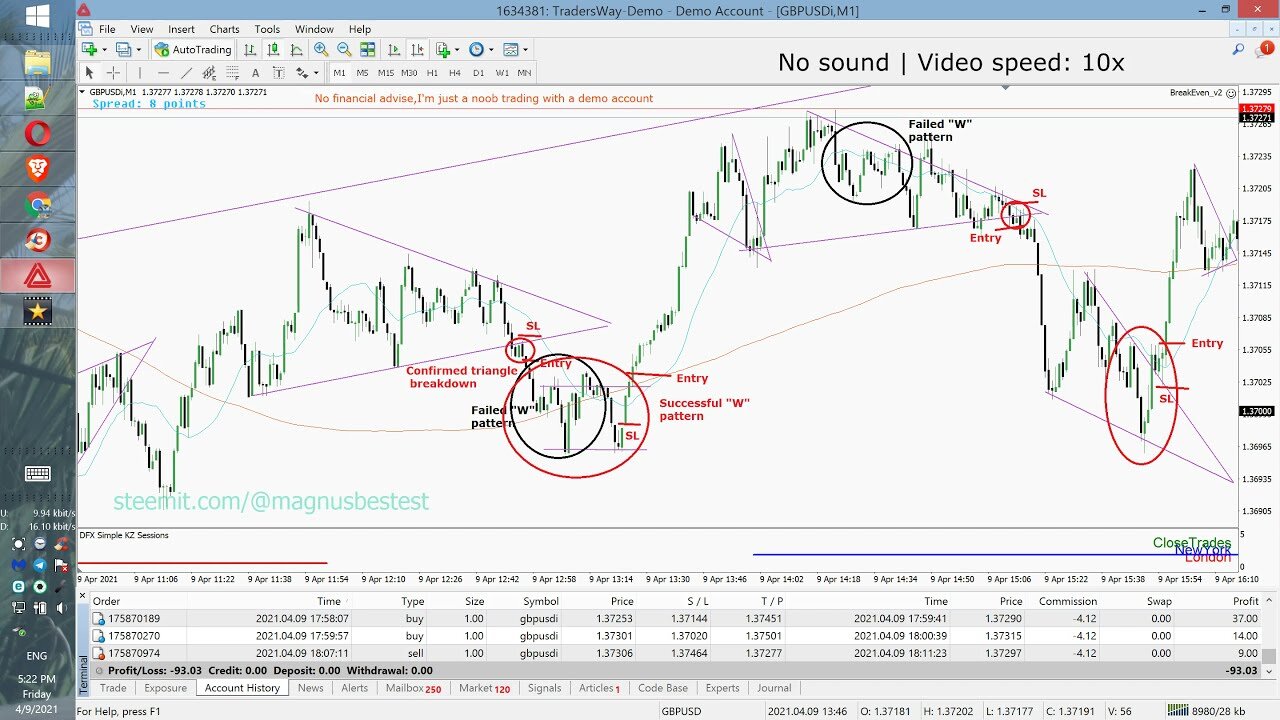The width and height of the screenshot is (1280, 720).
Task: Click the Periods clock icon
Action: tap(476, 49)
